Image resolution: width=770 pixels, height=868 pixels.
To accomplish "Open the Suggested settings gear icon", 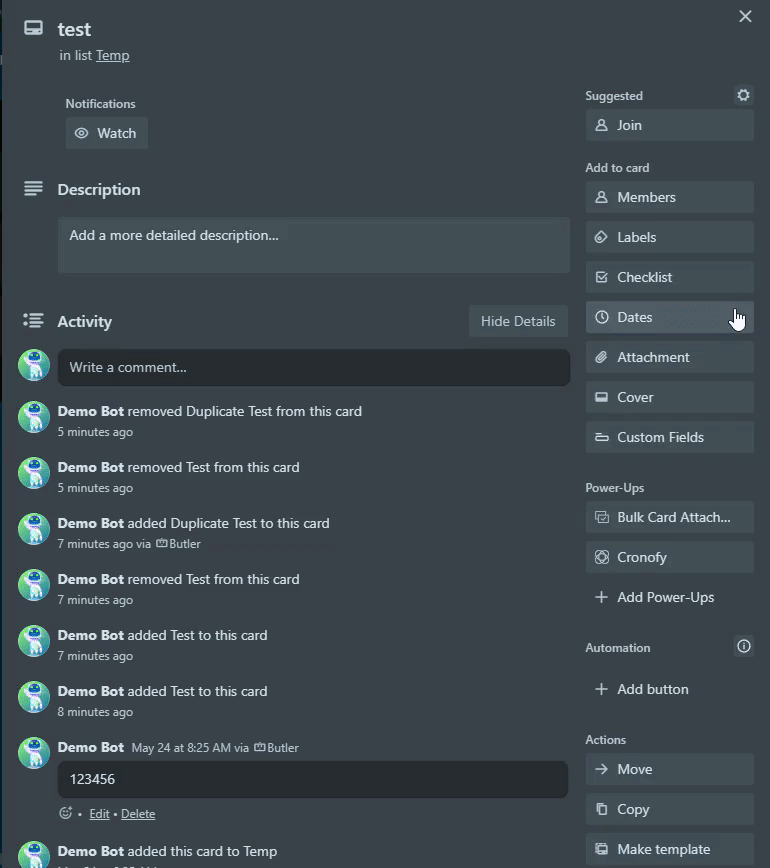I will [x=743, y=95].
